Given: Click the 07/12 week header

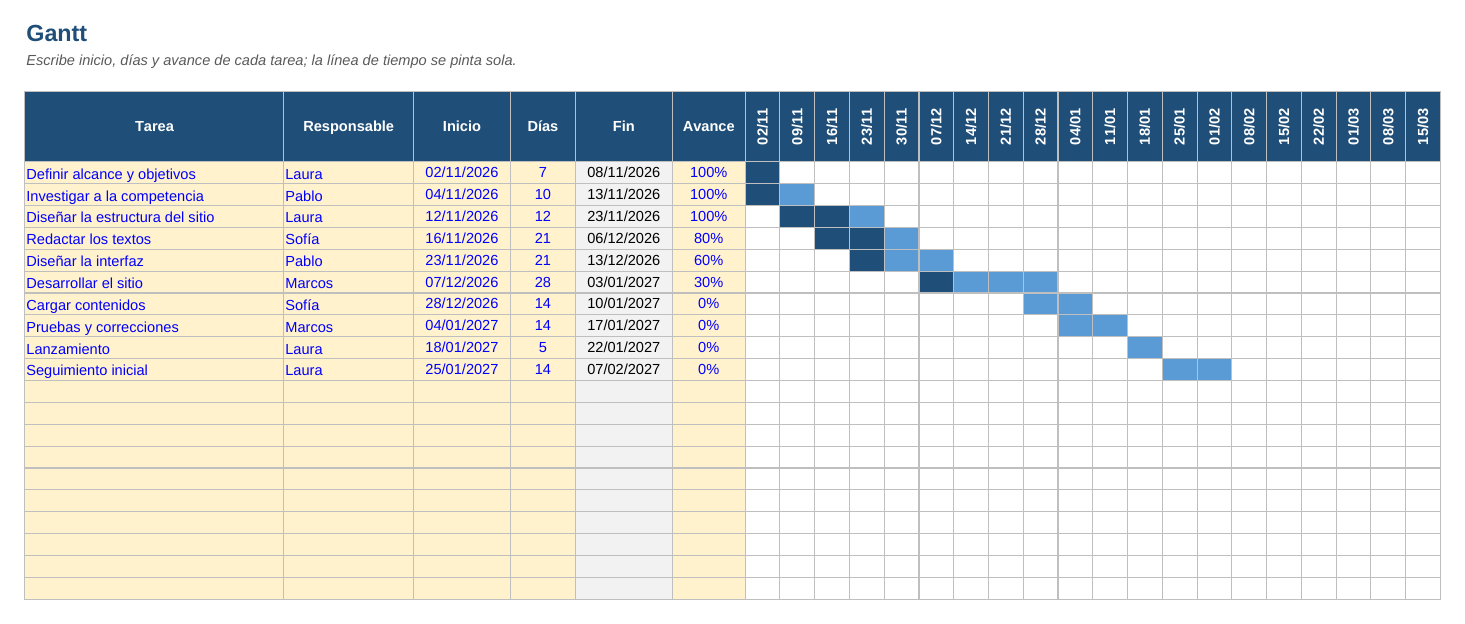Looking at the screenshot, I should coord(936,126).
